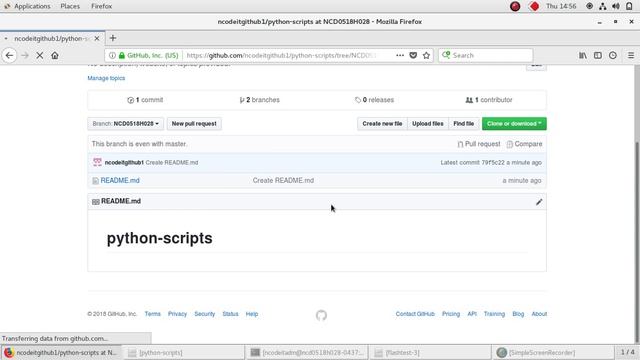Click the page vertical scrollbar thumb

[x=637, y=241]
